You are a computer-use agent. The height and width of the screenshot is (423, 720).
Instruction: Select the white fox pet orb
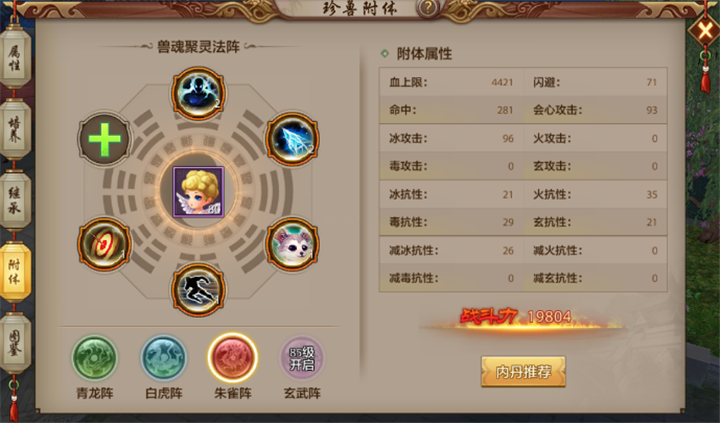pyautogui.click(x=292, y=244)
